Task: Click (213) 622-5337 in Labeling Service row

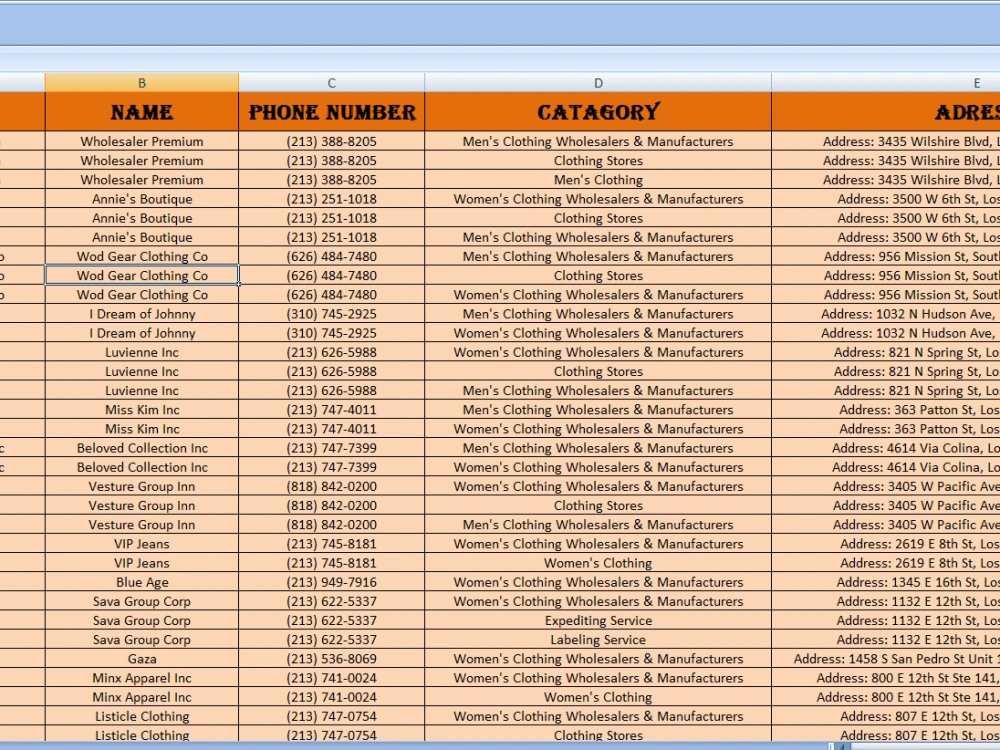Action: [332, 640]
